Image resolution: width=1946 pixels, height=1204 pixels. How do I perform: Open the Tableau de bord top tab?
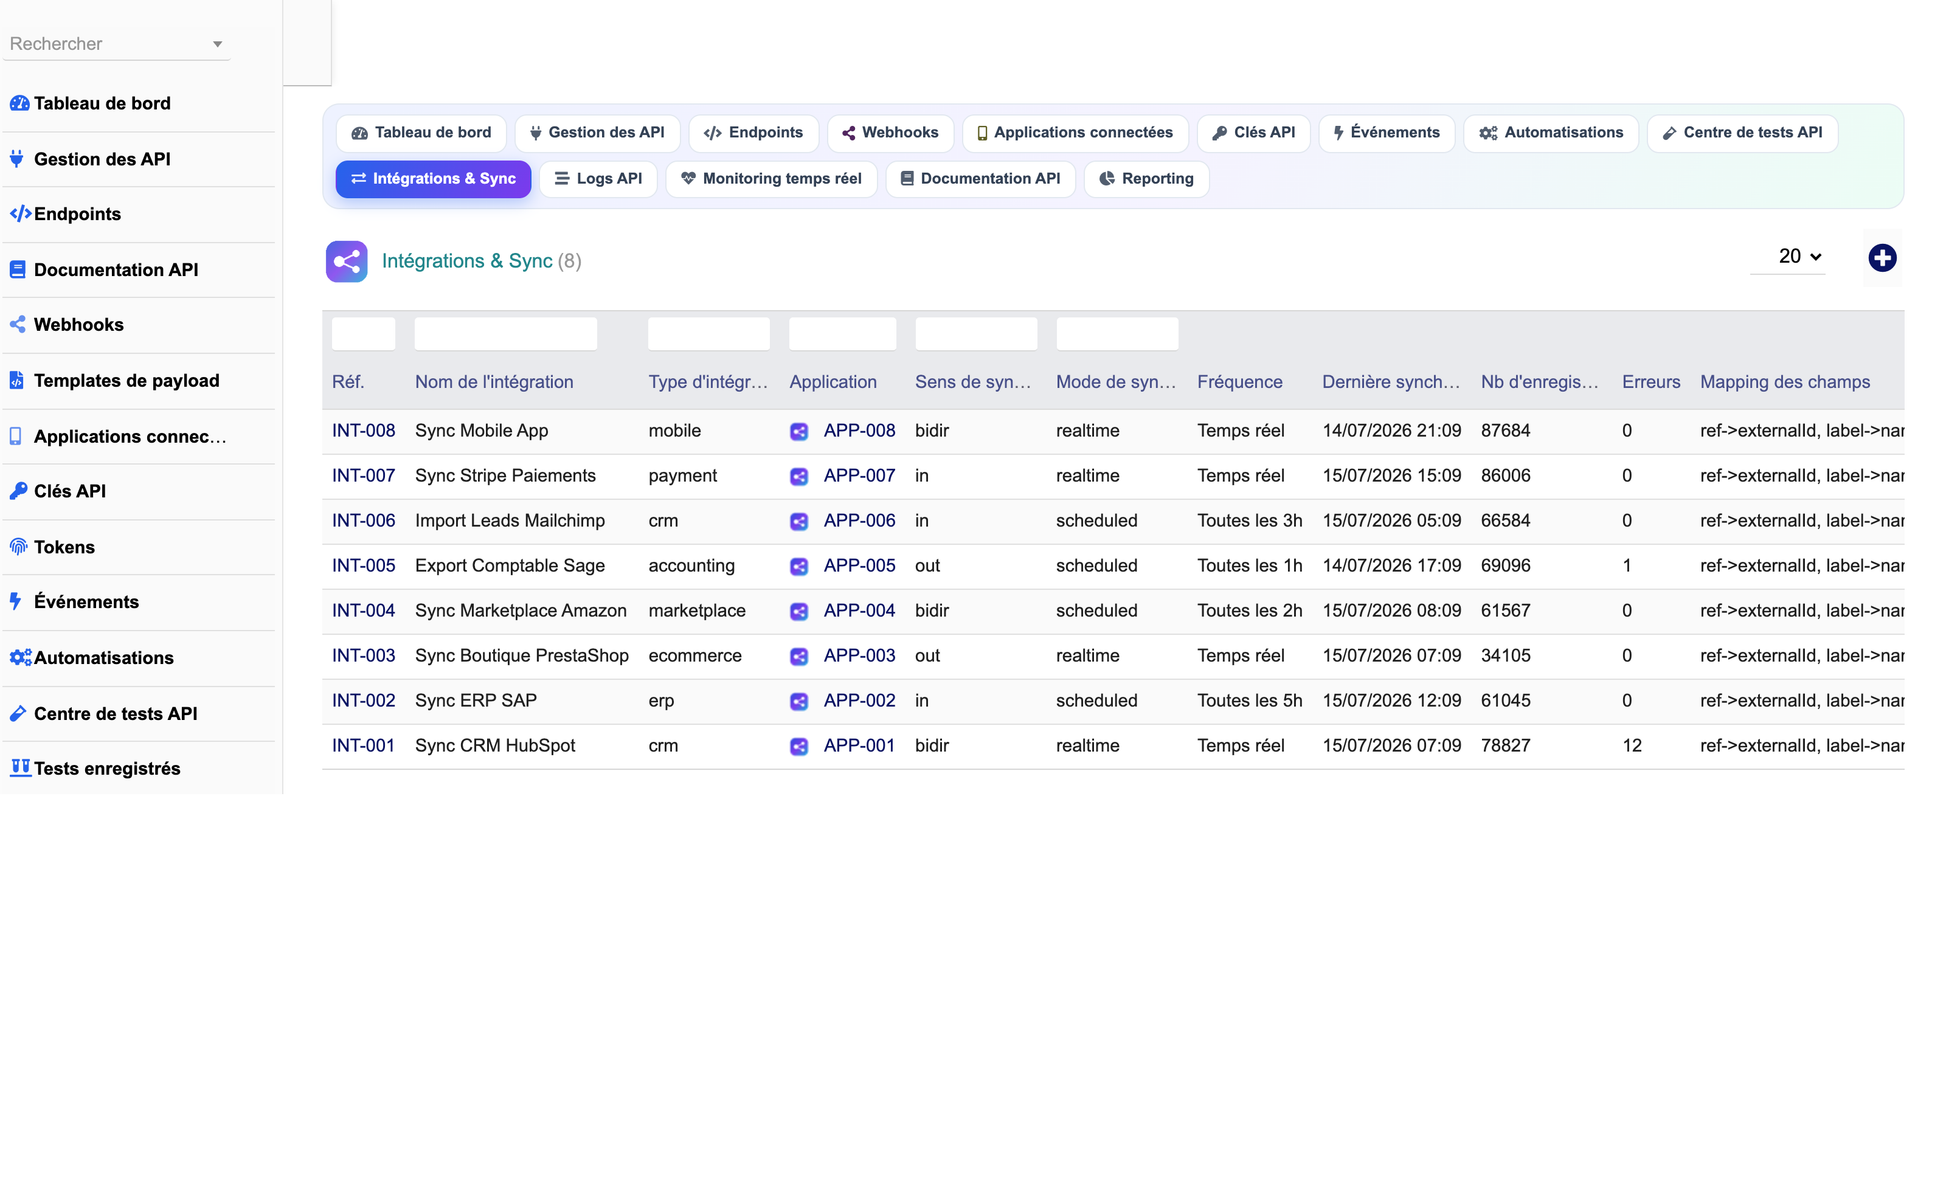(x=421, y=133)
